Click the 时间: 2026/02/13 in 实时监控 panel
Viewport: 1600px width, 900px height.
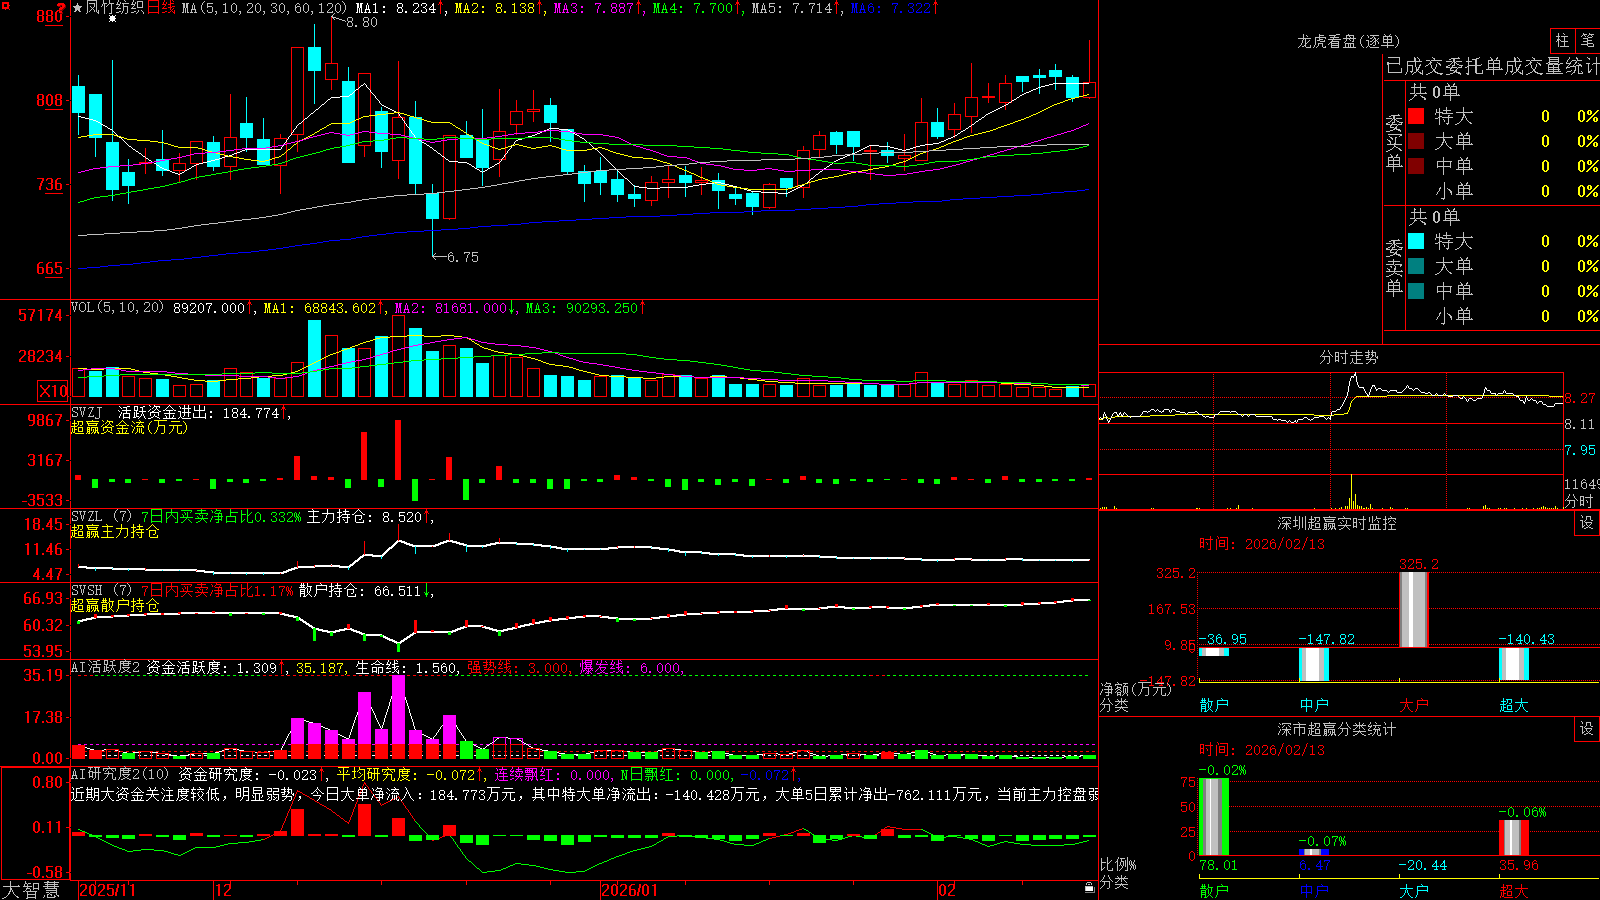(x=1261, y=544)
